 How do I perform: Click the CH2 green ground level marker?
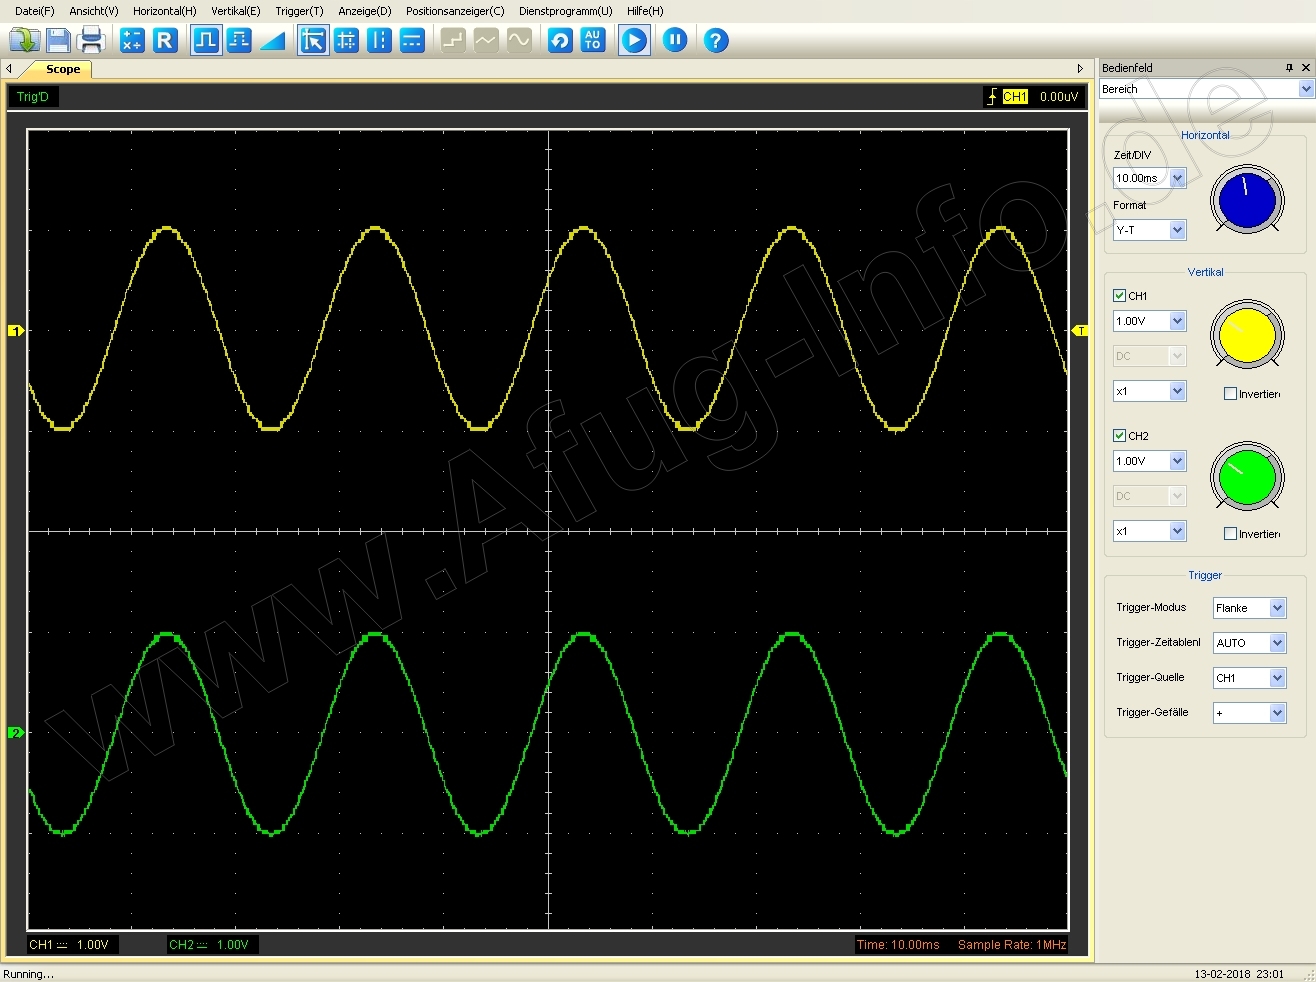coord(15,732)
